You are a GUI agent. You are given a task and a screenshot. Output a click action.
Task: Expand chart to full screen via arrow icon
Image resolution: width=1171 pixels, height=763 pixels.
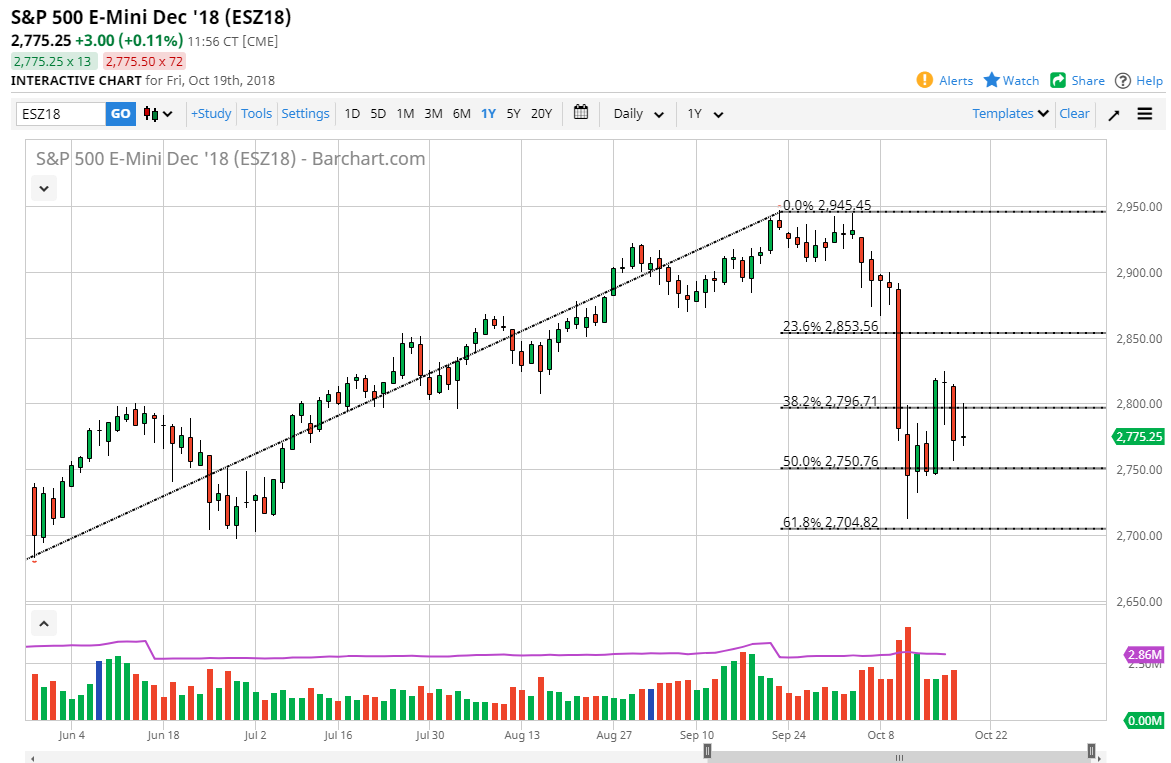pos(1113,113)
